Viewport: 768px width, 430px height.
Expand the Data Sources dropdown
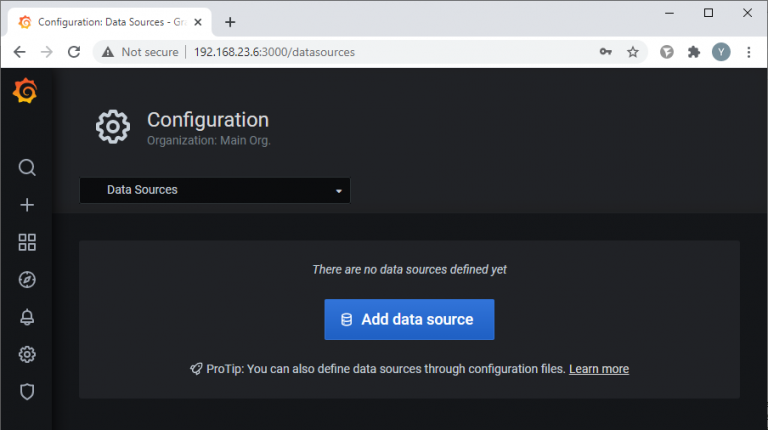215,190
